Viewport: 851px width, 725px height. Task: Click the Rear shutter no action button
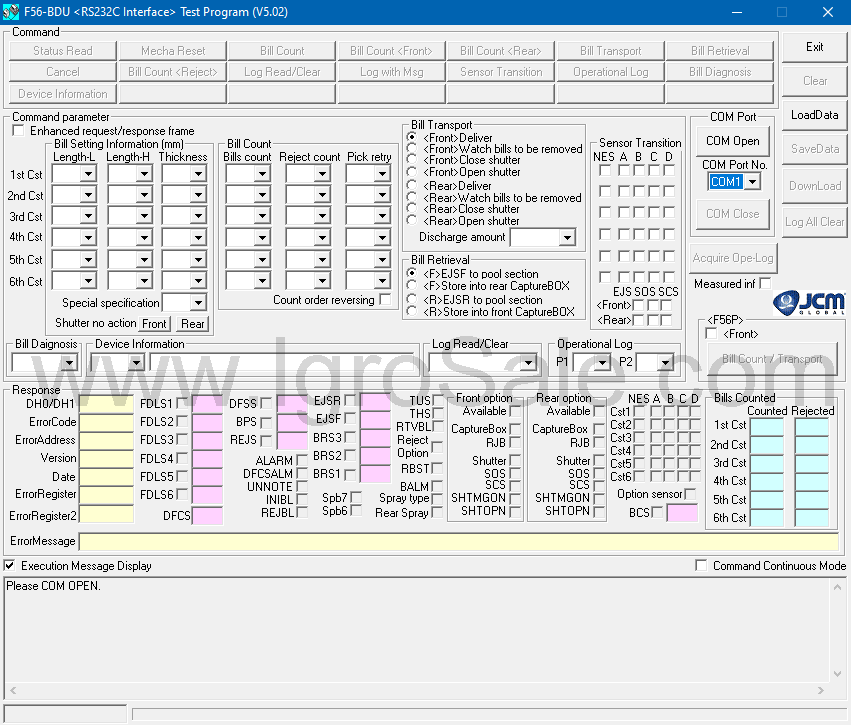pos(192,324)
